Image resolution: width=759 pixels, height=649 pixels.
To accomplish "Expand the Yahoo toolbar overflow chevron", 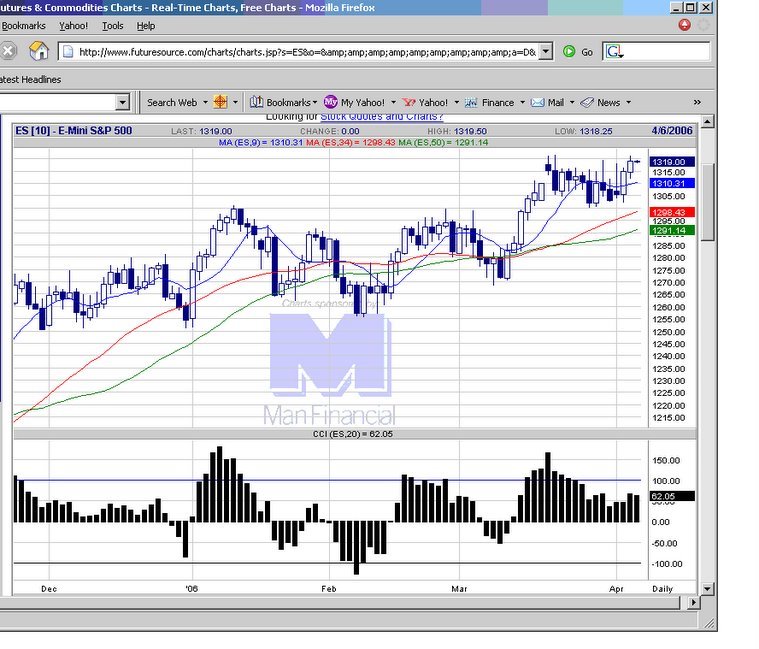I will [697, 102].
